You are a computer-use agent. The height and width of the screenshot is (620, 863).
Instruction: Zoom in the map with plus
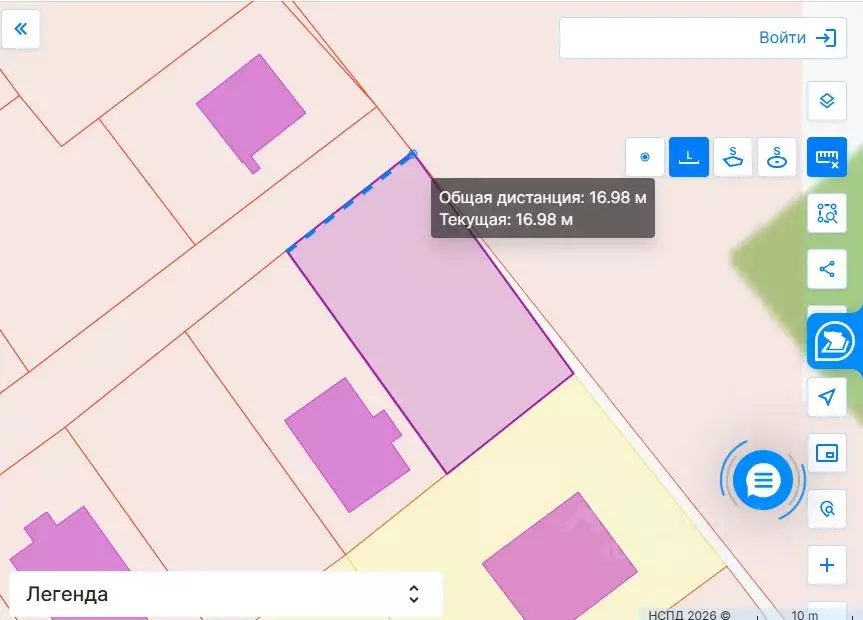pos(826,565)
